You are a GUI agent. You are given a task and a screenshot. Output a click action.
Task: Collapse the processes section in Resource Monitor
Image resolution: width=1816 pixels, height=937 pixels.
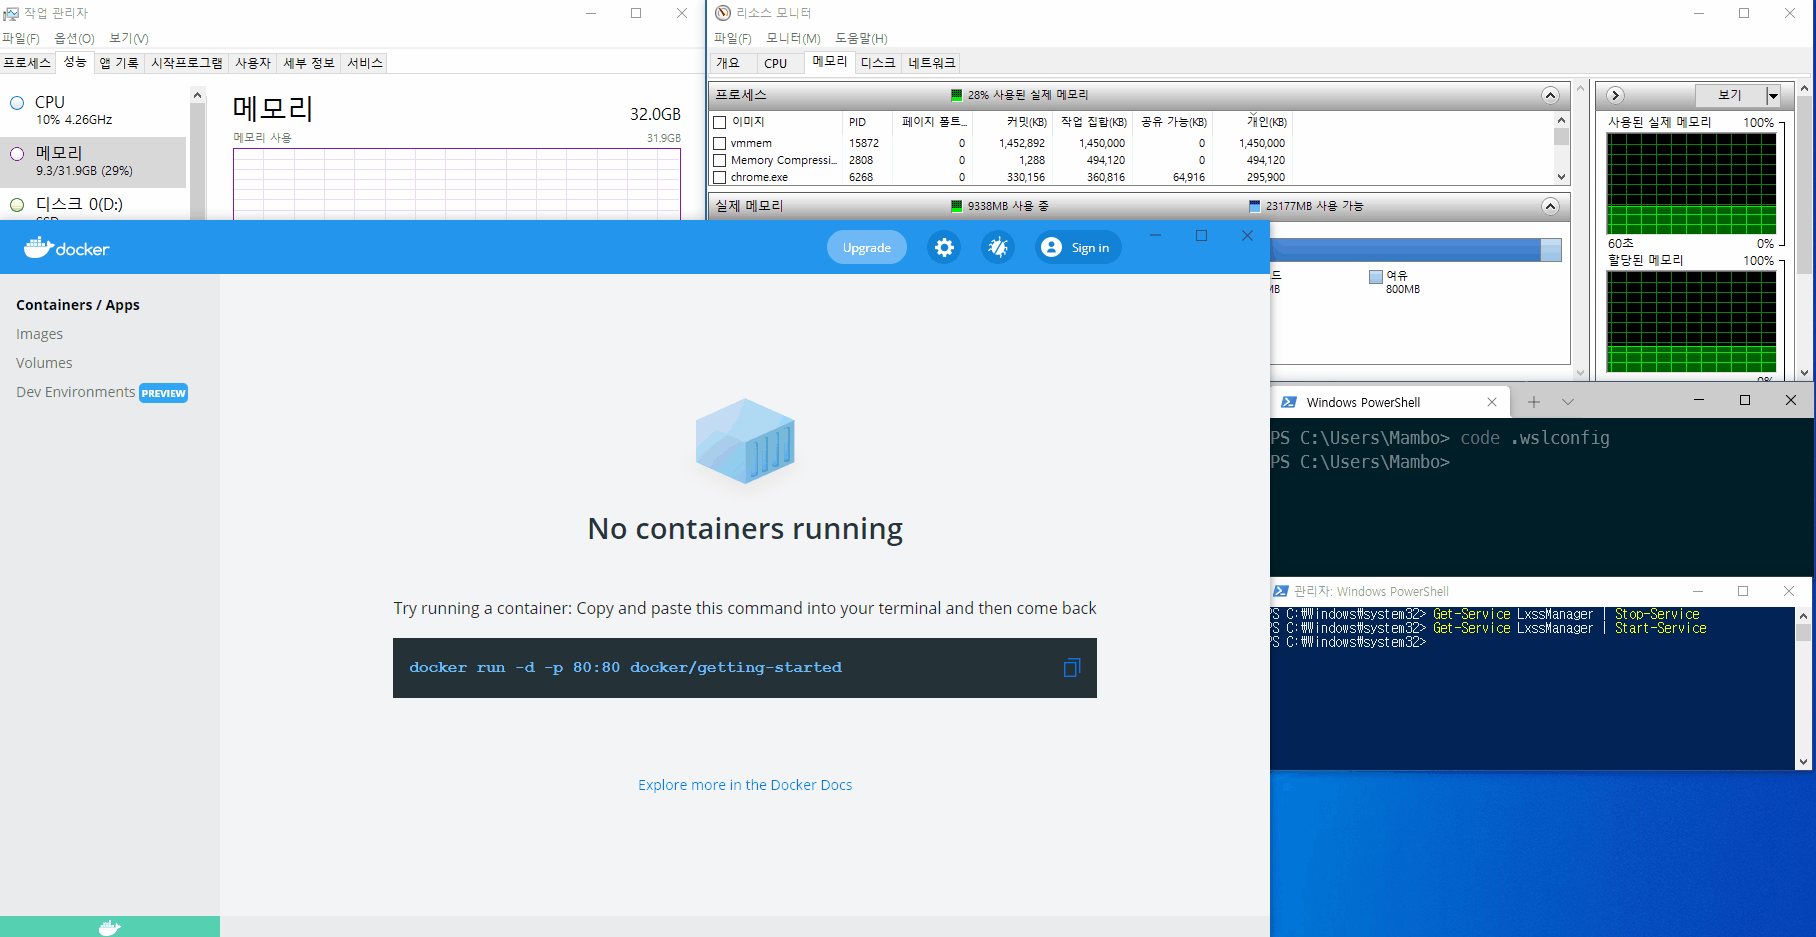click(1550, 96)
